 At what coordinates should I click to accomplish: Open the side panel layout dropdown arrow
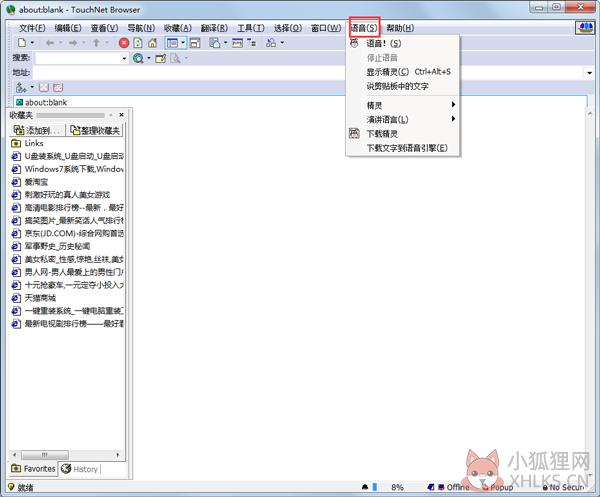[x=183, y=43]
